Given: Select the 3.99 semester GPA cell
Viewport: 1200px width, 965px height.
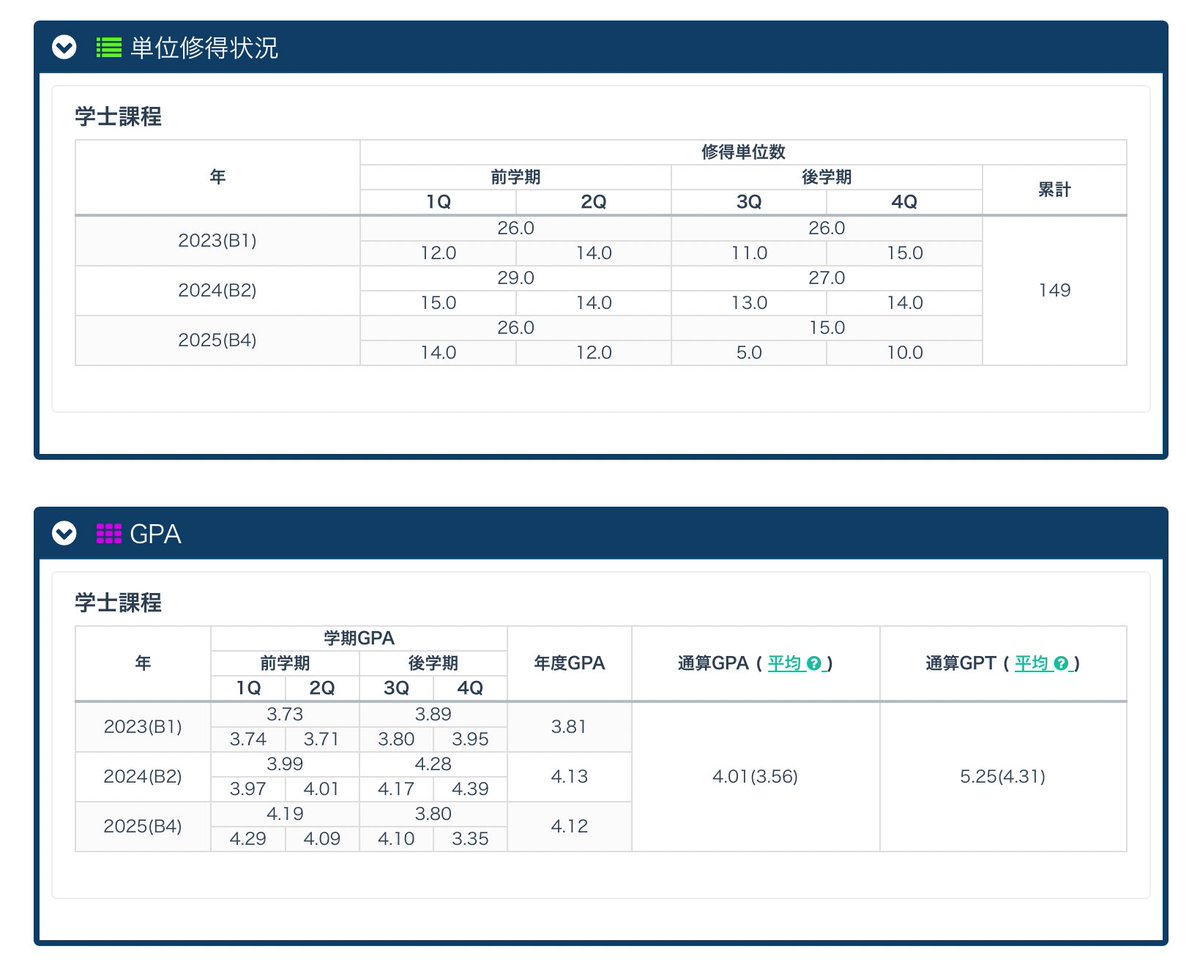Looking at the screenshot, I should pos(285,764).
